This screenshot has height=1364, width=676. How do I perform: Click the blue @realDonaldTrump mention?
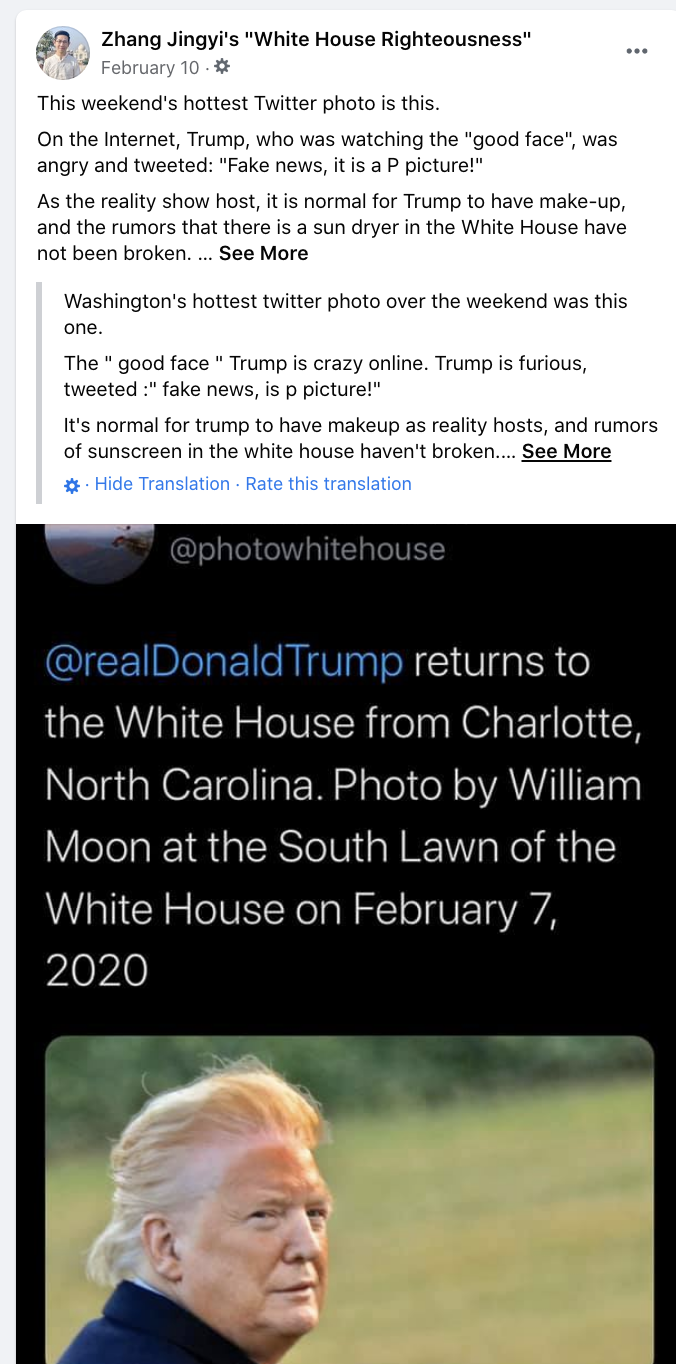pos(224,662)
